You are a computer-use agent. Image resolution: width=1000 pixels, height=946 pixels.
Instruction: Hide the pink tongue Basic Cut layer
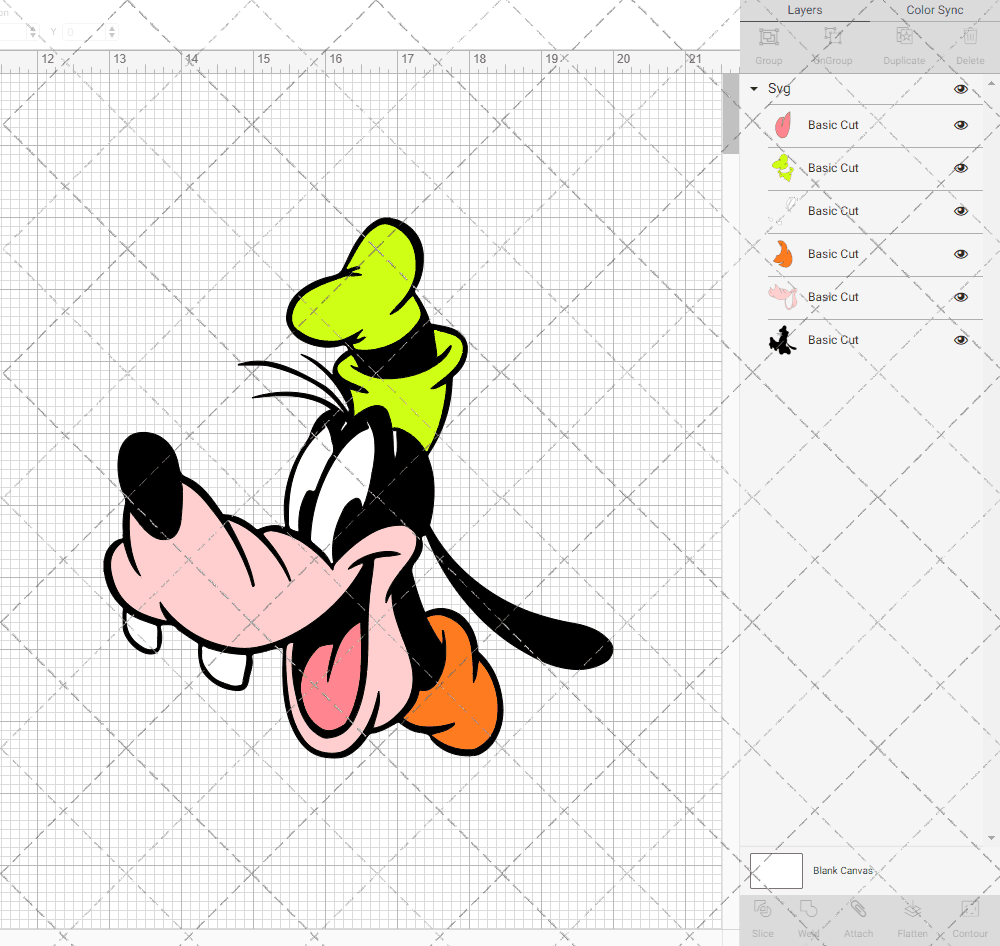tap(960, 125)
